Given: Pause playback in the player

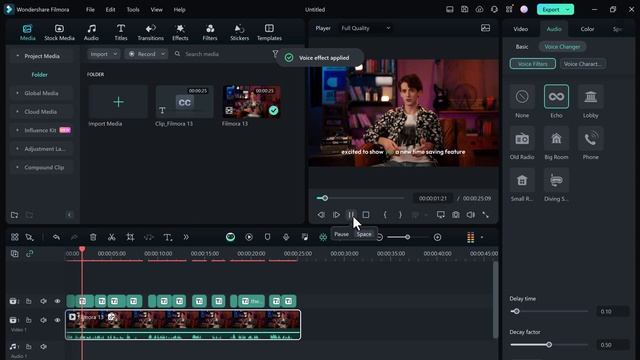Looking at the screenshot, I should tap(351, 215).
